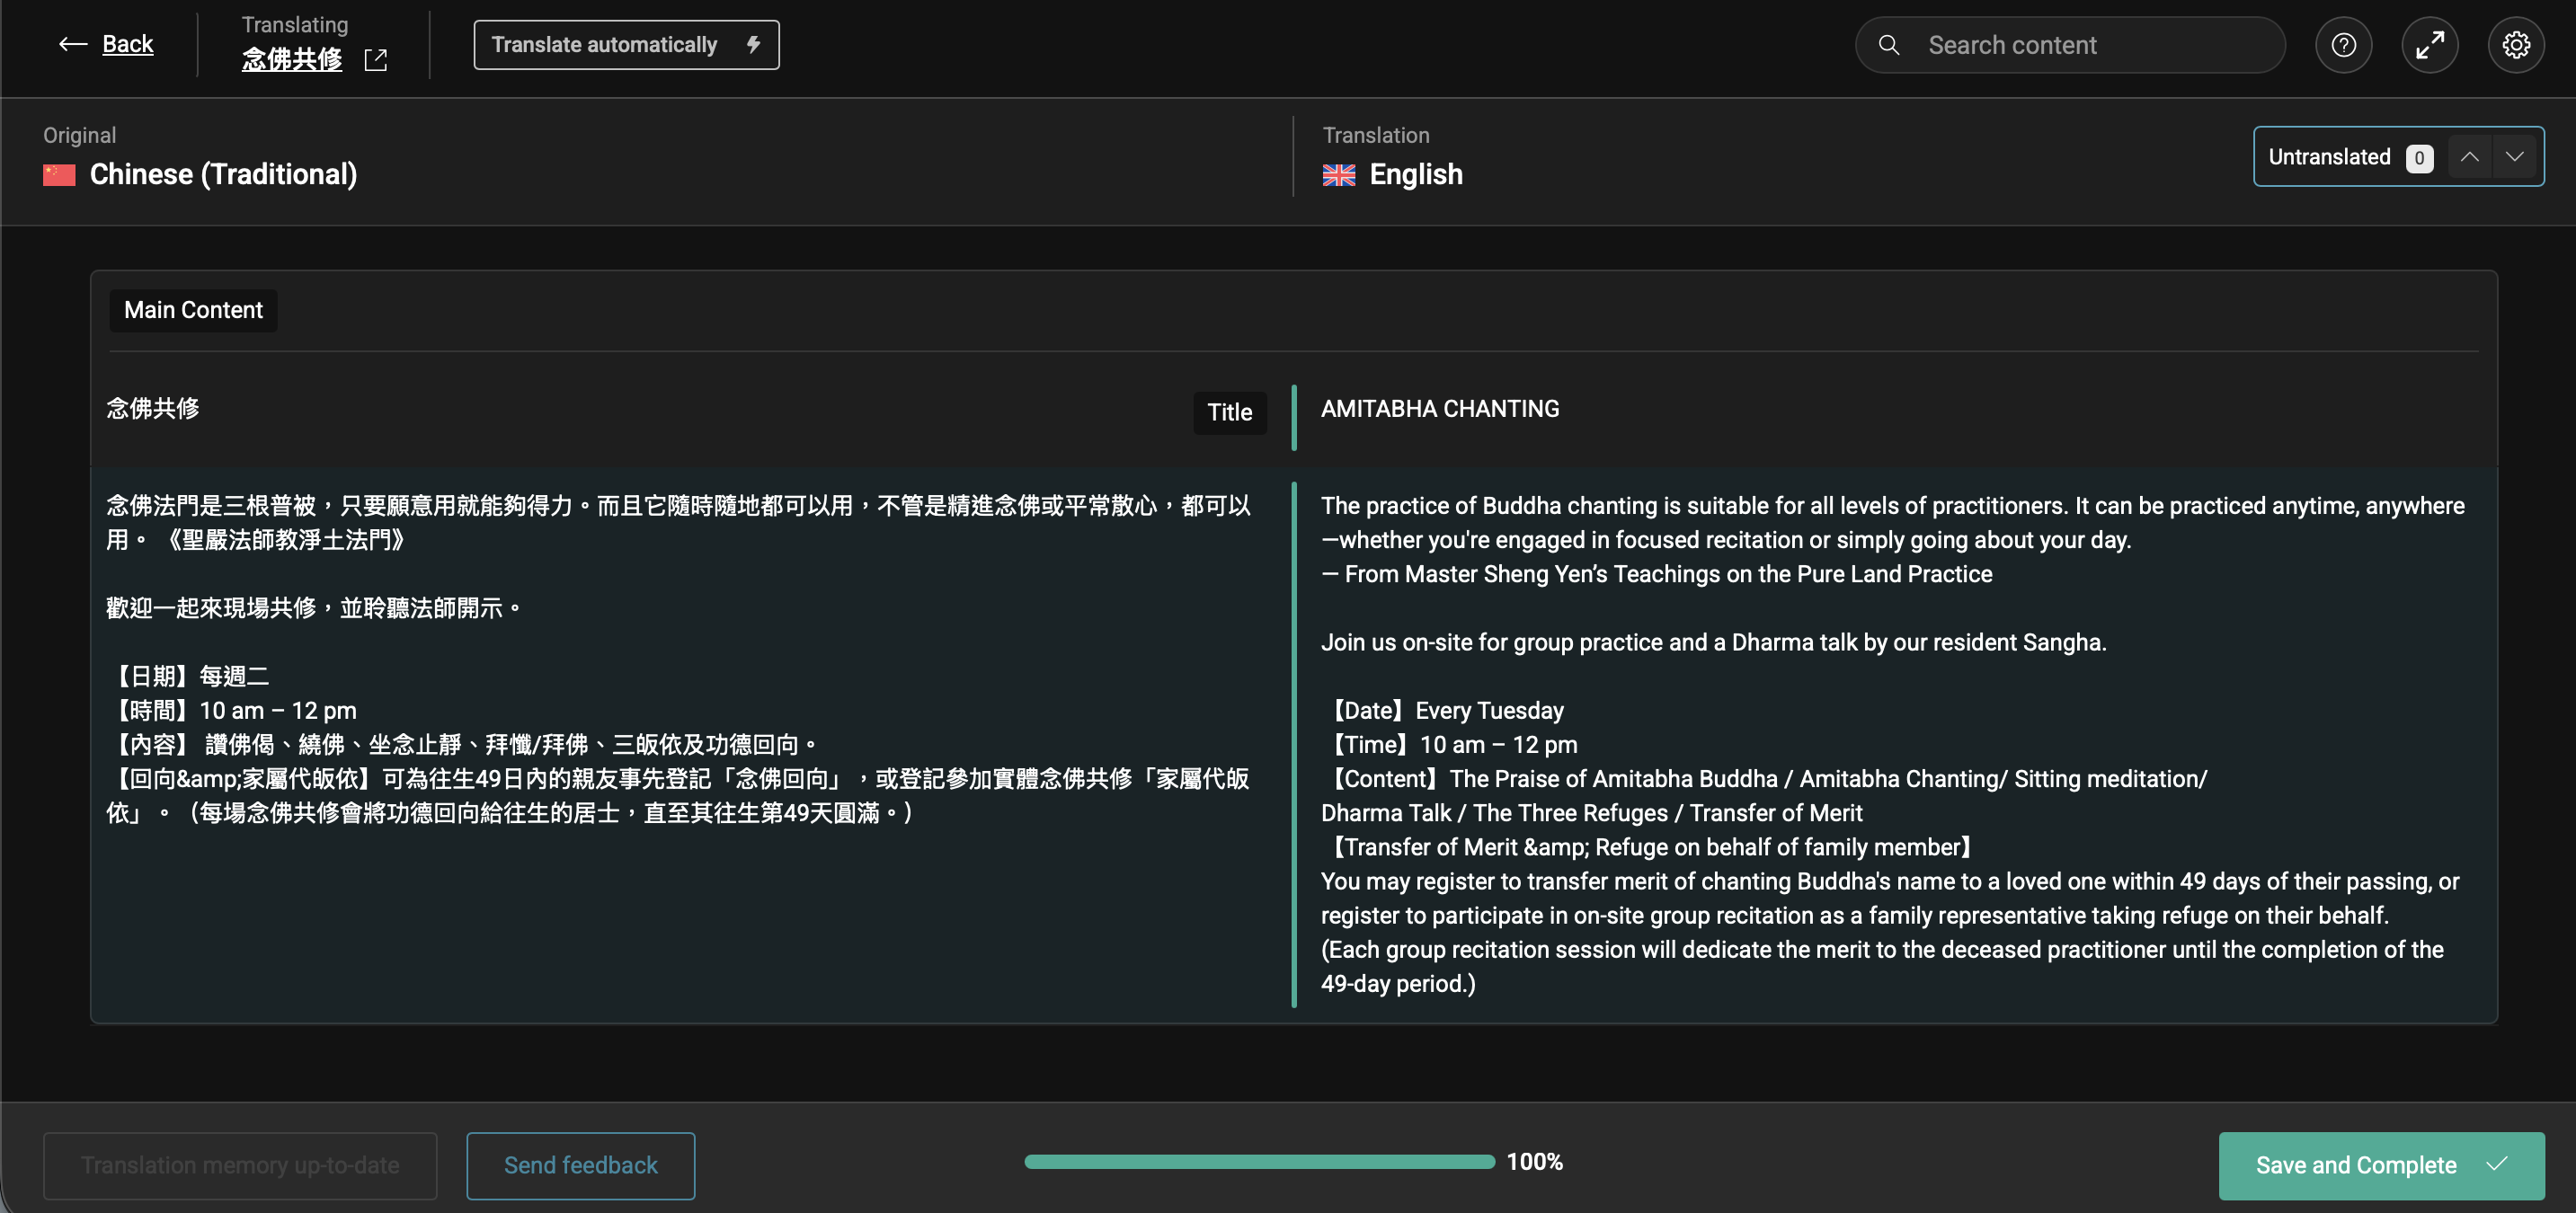Image resolution: width=2576 pixels, height=1213 pixels.
Task: Click the Title field label
Action: pos(1229,412)
